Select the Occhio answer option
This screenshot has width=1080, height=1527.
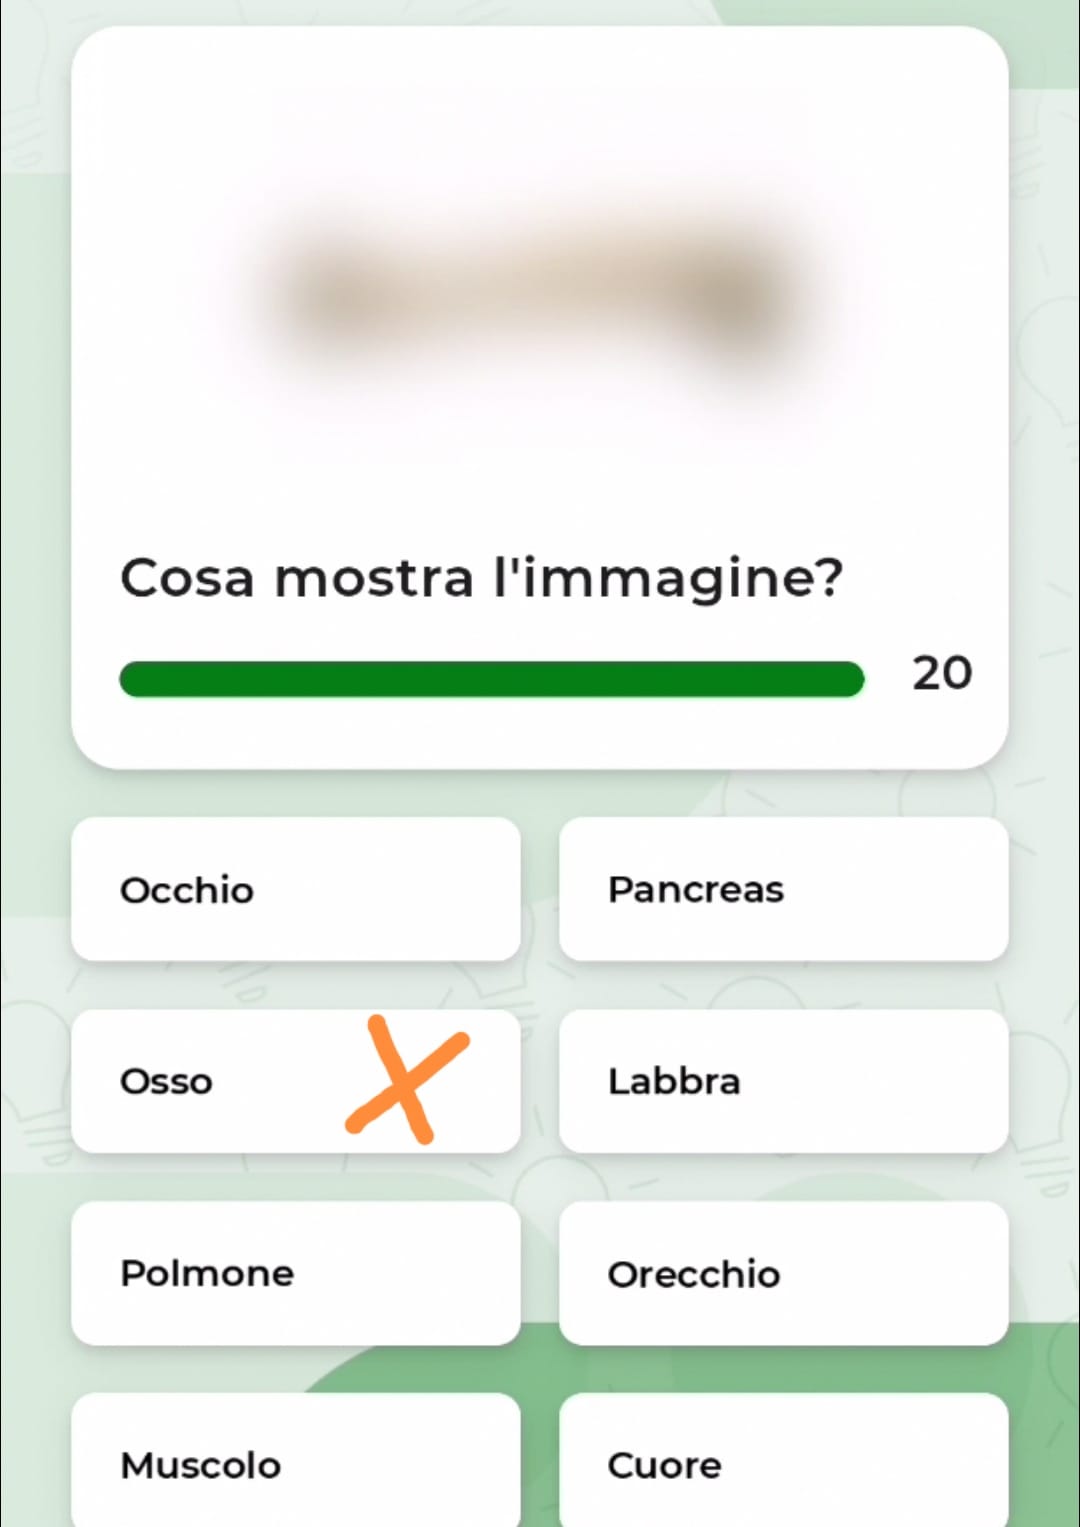pos(295,889)
